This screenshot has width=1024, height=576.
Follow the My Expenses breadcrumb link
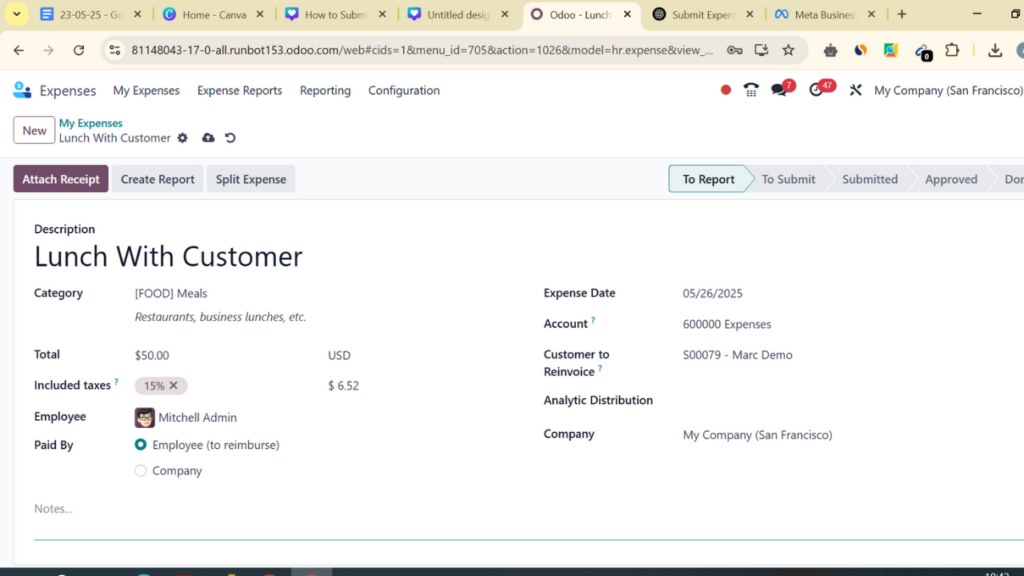click(91, 123)
